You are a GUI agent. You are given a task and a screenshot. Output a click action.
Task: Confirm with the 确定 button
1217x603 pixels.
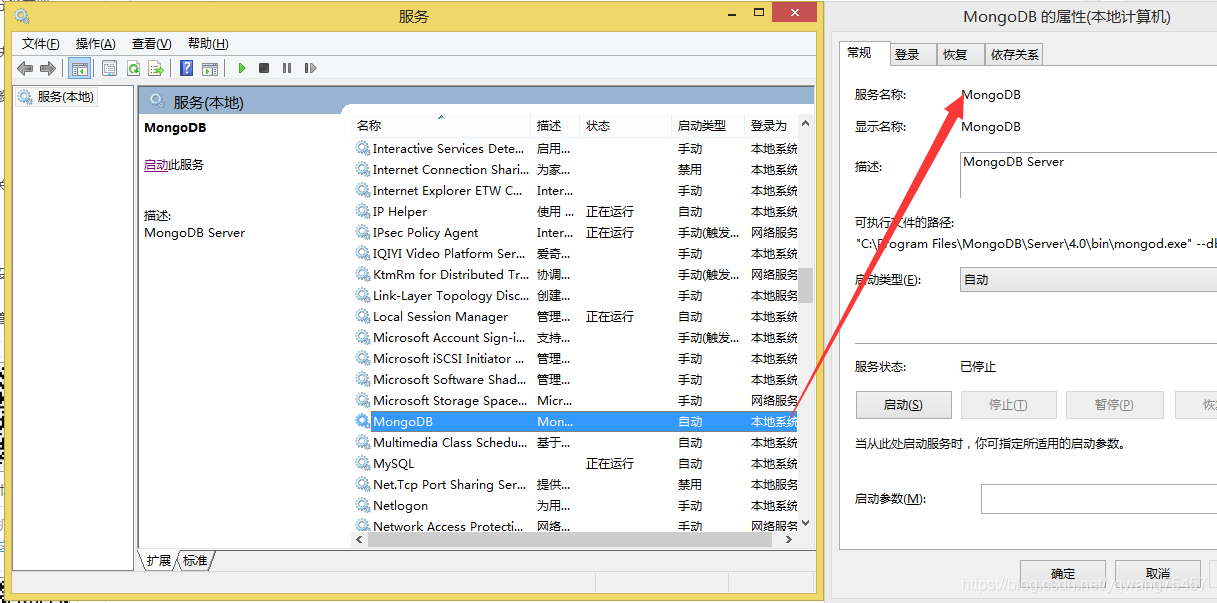[x=1063, y=574]
